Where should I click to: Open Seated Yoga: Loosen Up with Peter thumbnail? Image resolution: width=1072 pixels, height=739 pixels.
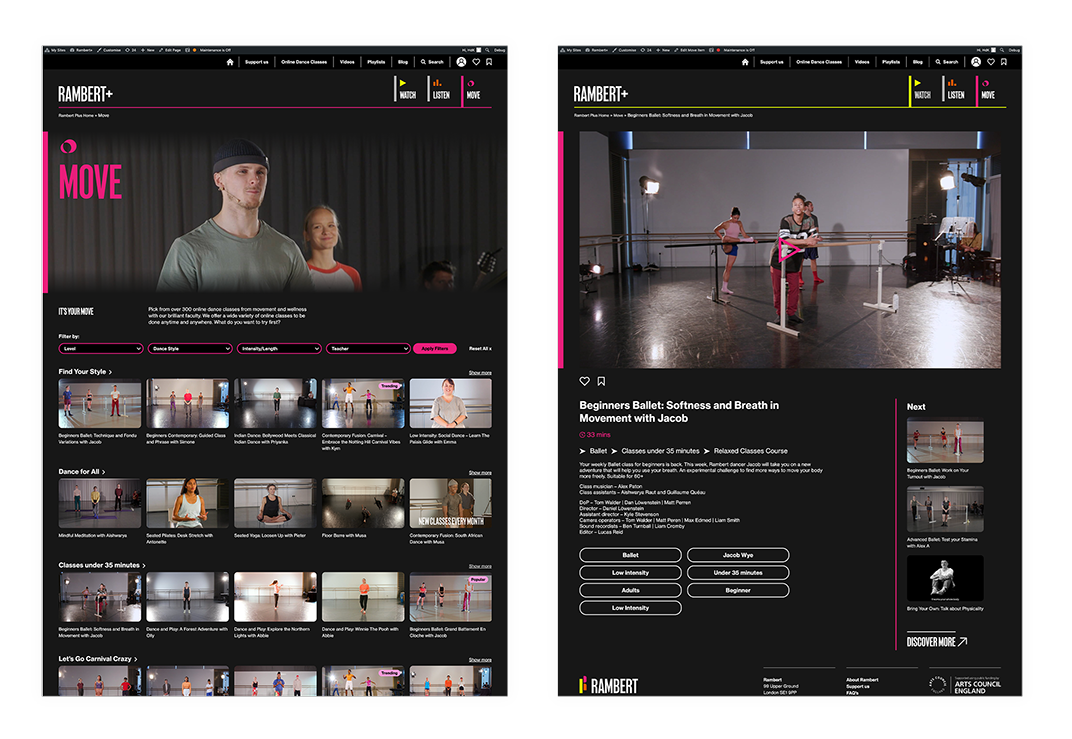(x=276, y=503)
